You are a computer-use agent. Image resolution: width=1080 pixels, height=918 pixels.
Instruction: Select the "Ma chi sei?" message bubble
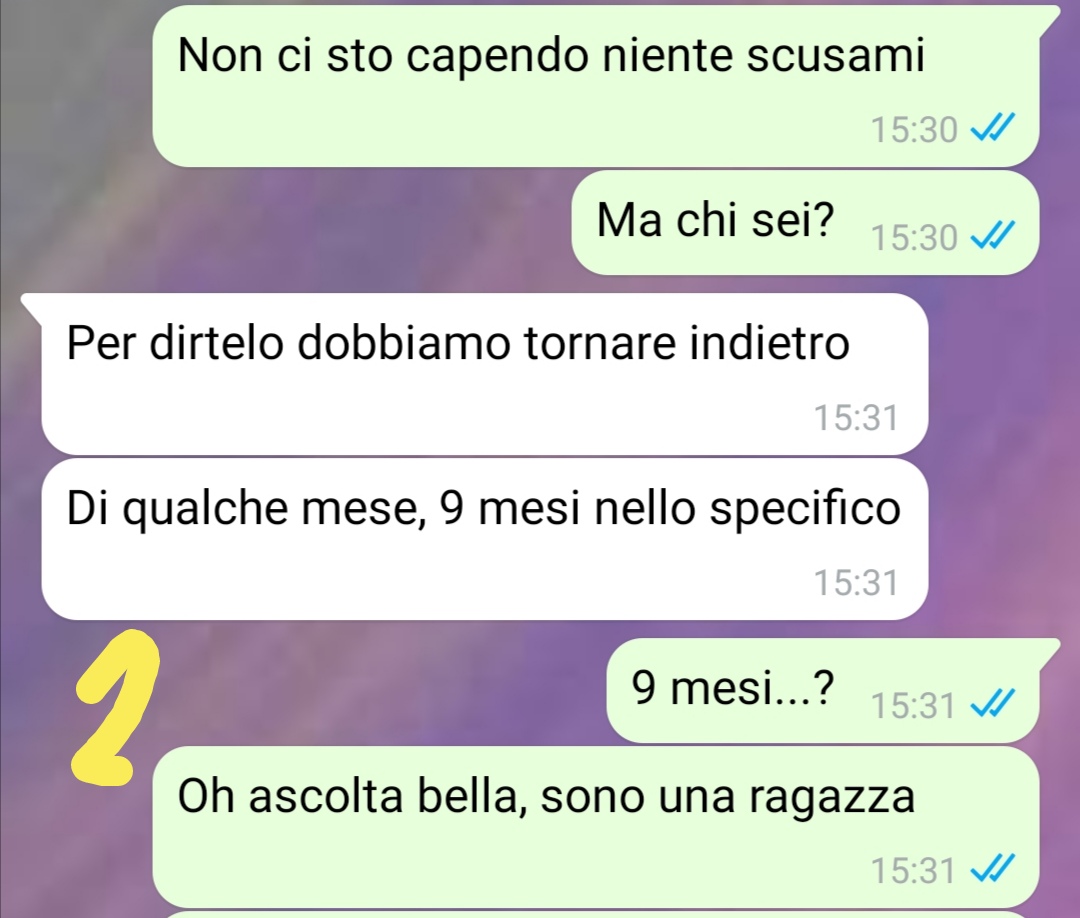805,223
